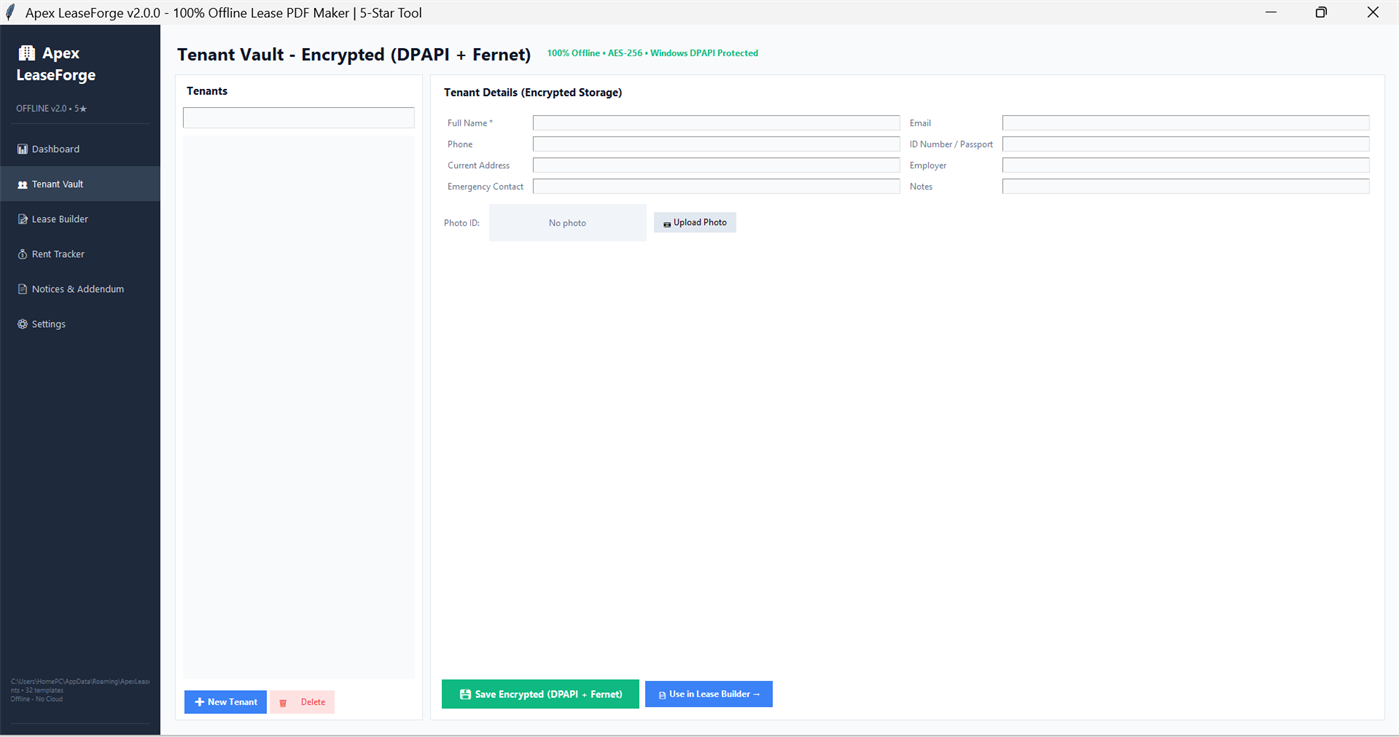Image resolution: width=1399 pixels, height=737 pixels.
Task: Click the "100% Offline • AES-256" status text
Action: tap(652, 53)
